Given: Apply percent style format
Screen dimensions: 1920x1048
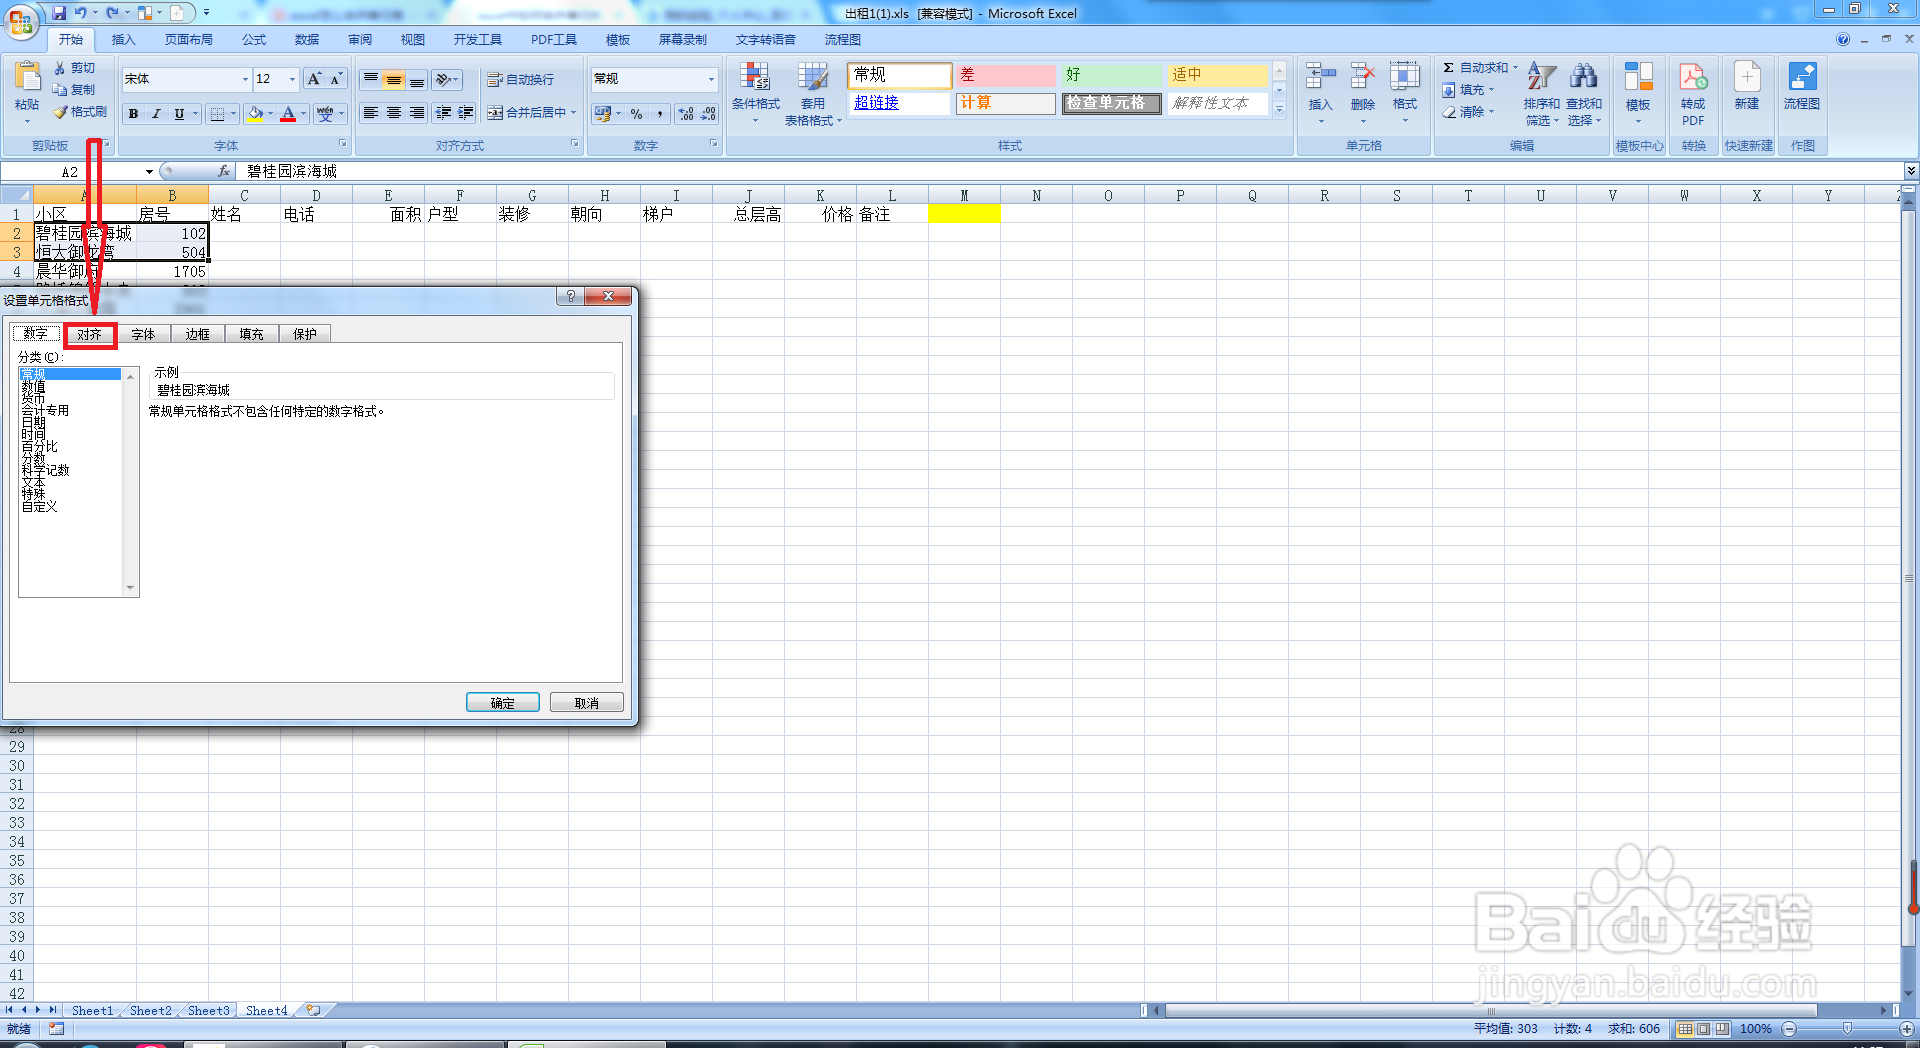Looking at the screenshot, I should coord(637,114).
